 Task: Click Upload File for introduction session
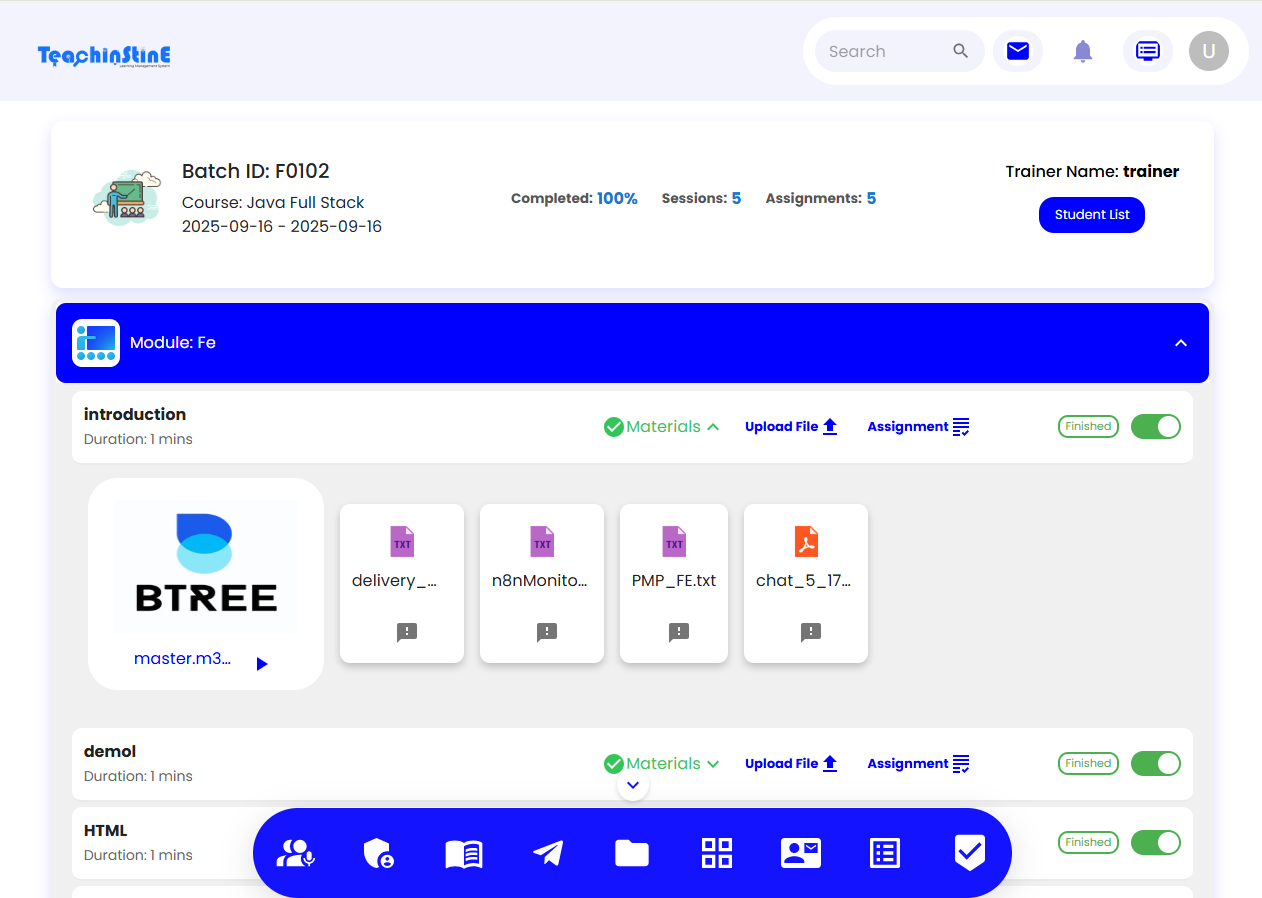click(x=791, y=427)
